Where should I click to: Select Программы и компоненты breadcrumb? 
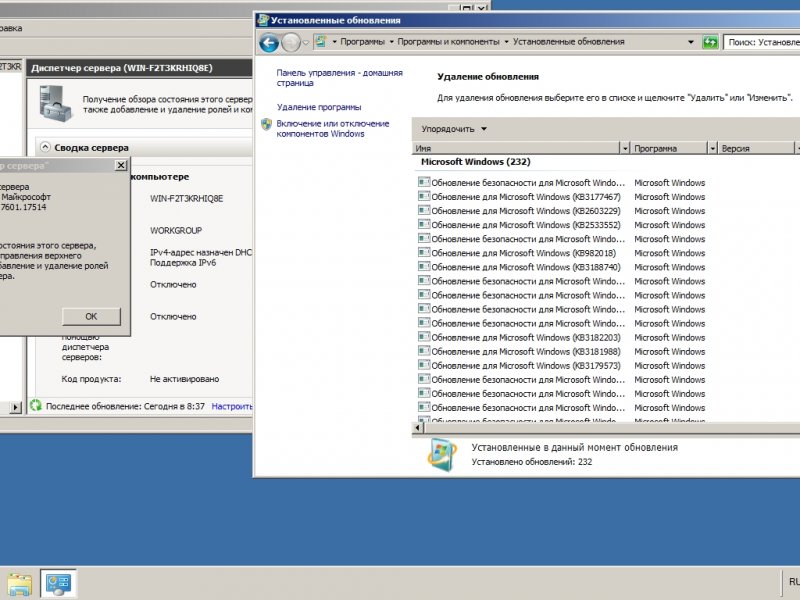448,42
